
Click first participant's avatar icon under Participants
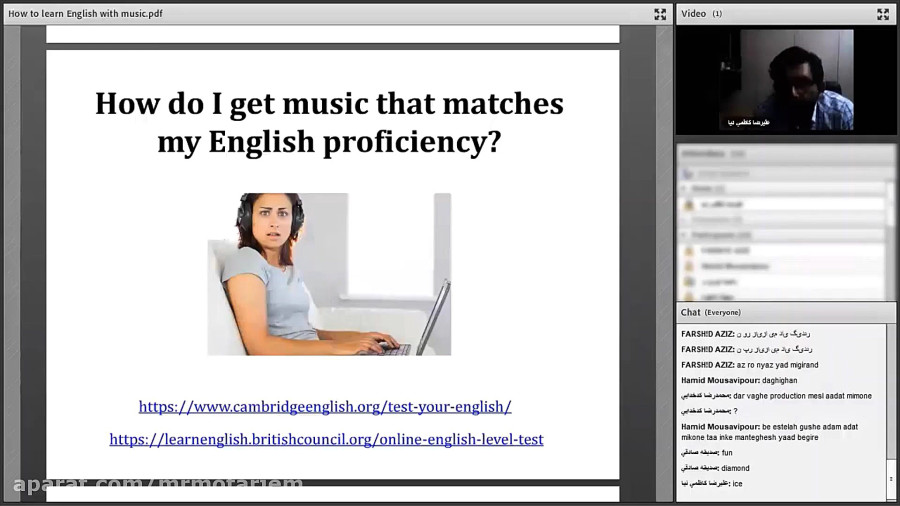click(x=689, y=251)
